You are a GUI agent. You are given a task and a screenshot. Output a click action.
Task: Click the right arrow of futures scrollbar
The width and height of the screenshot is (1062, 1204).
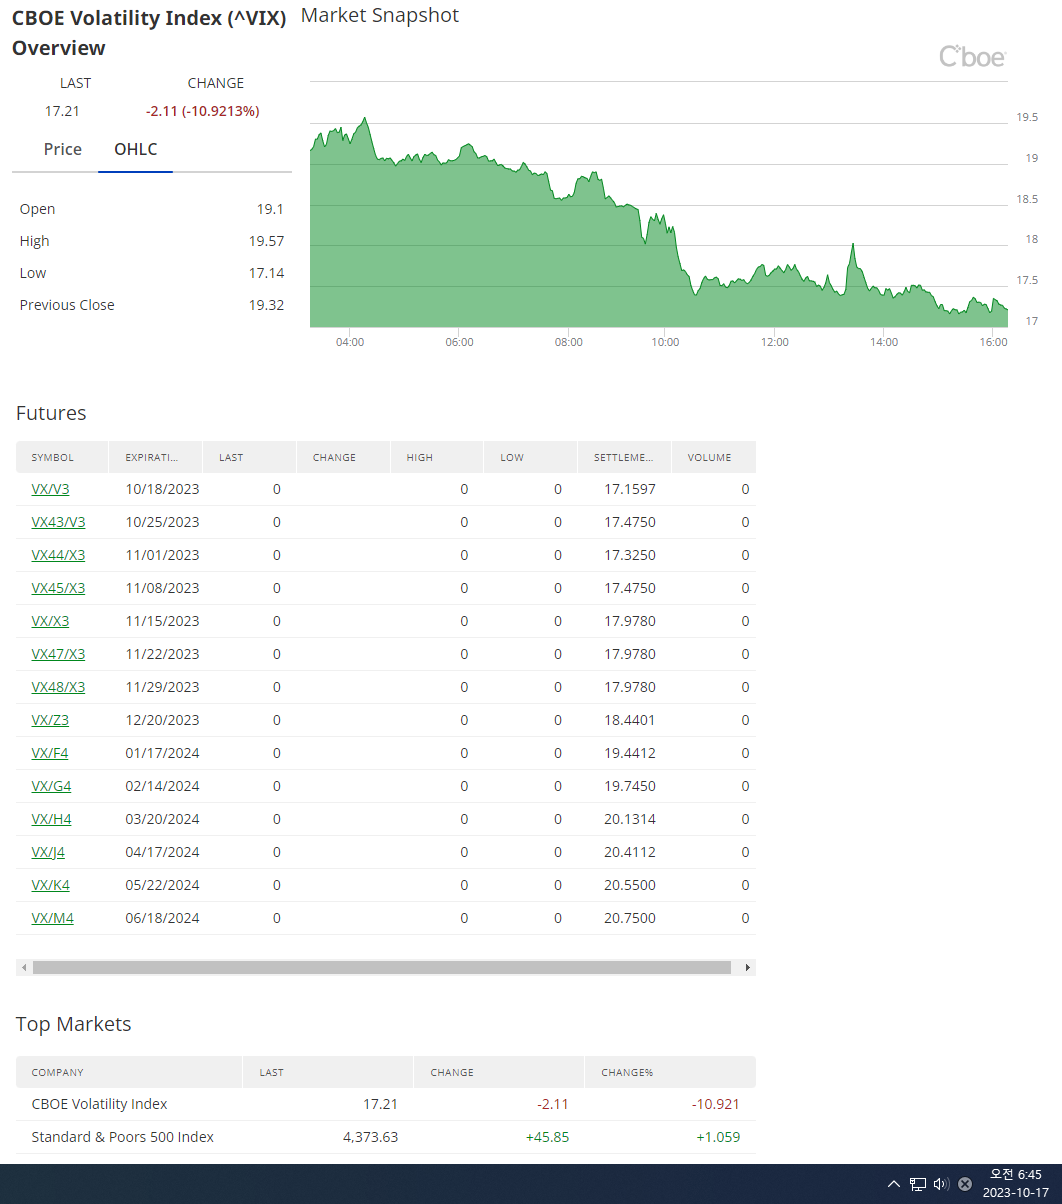747,968
